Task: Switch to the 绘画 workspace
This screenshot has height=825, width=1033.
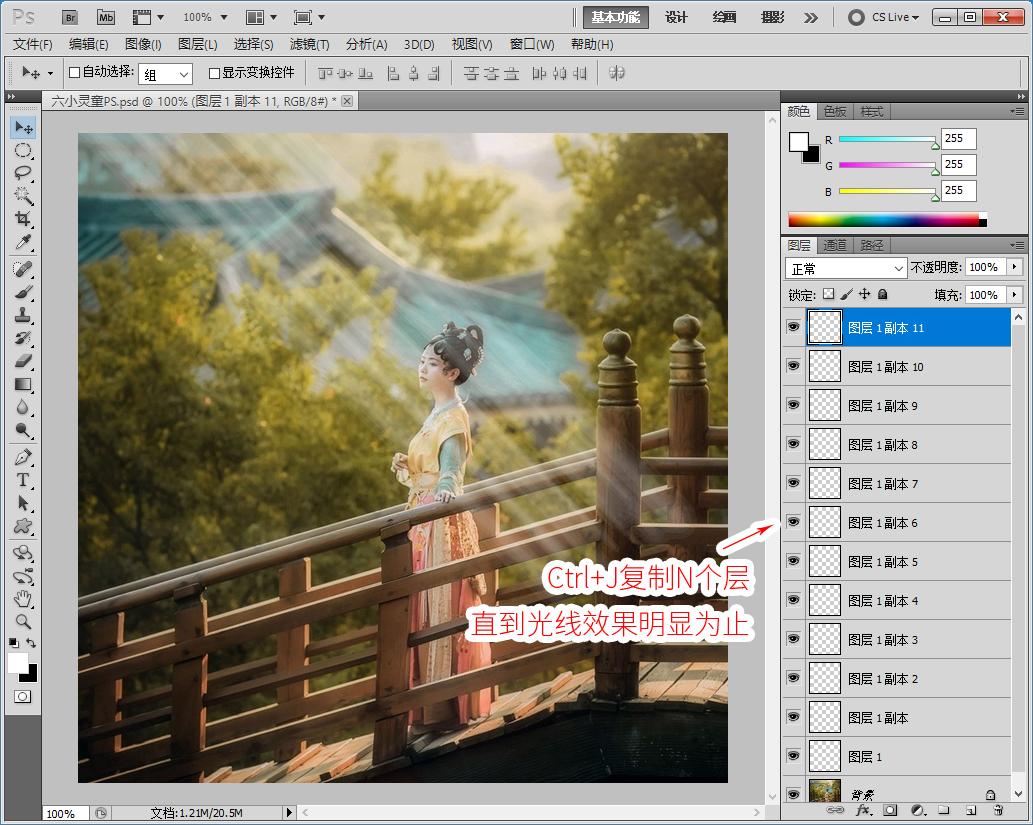Action: [x=724, y=18]
